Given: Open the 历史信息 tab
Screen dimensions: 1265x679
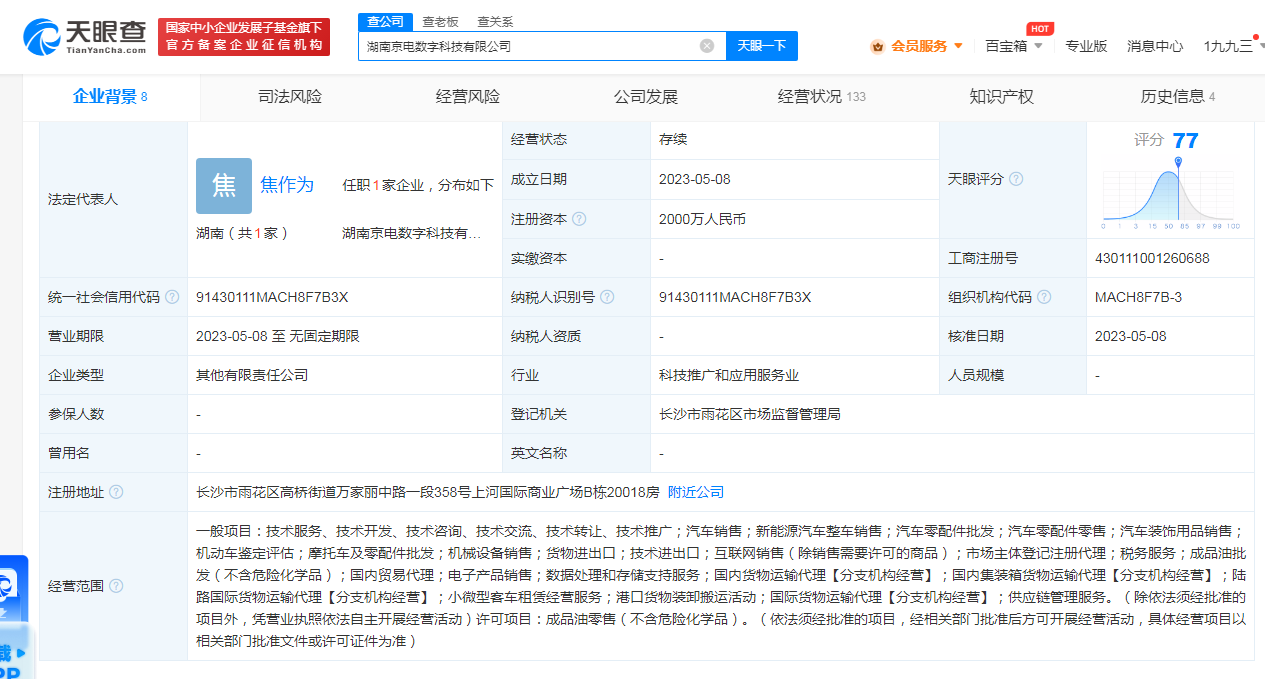Looking at the screenshot, I should (1178, 97).
